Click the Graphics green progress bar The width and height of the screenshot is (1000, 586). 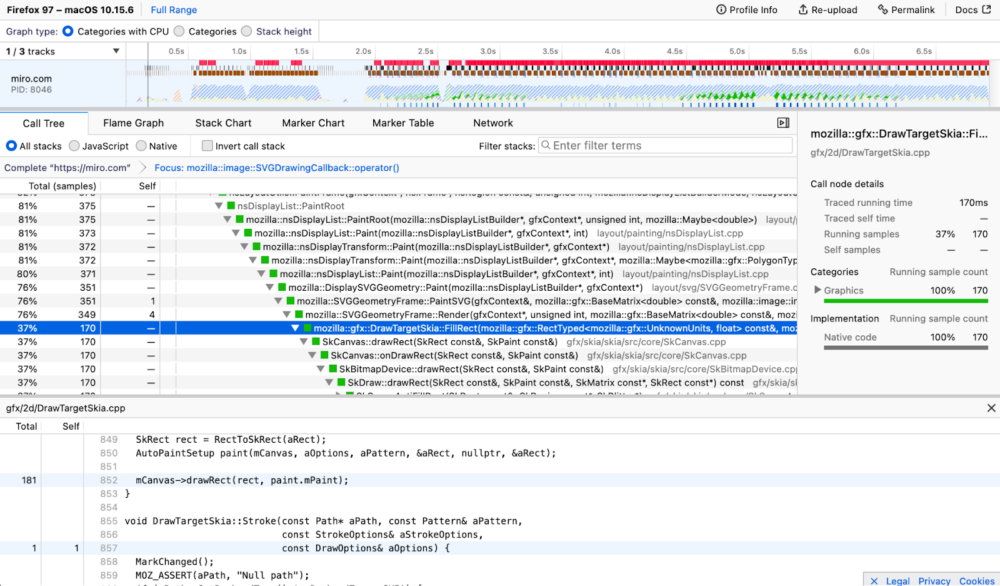coord(906,301)
